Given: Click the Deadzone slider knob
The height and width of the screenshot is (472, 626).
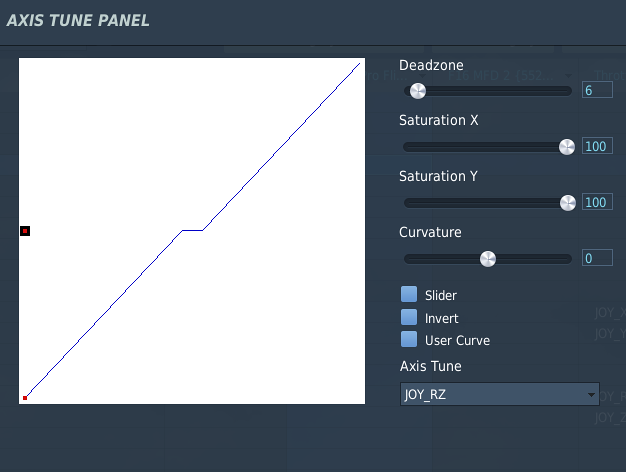Looking at the screenshot, I should click(418, 91).
